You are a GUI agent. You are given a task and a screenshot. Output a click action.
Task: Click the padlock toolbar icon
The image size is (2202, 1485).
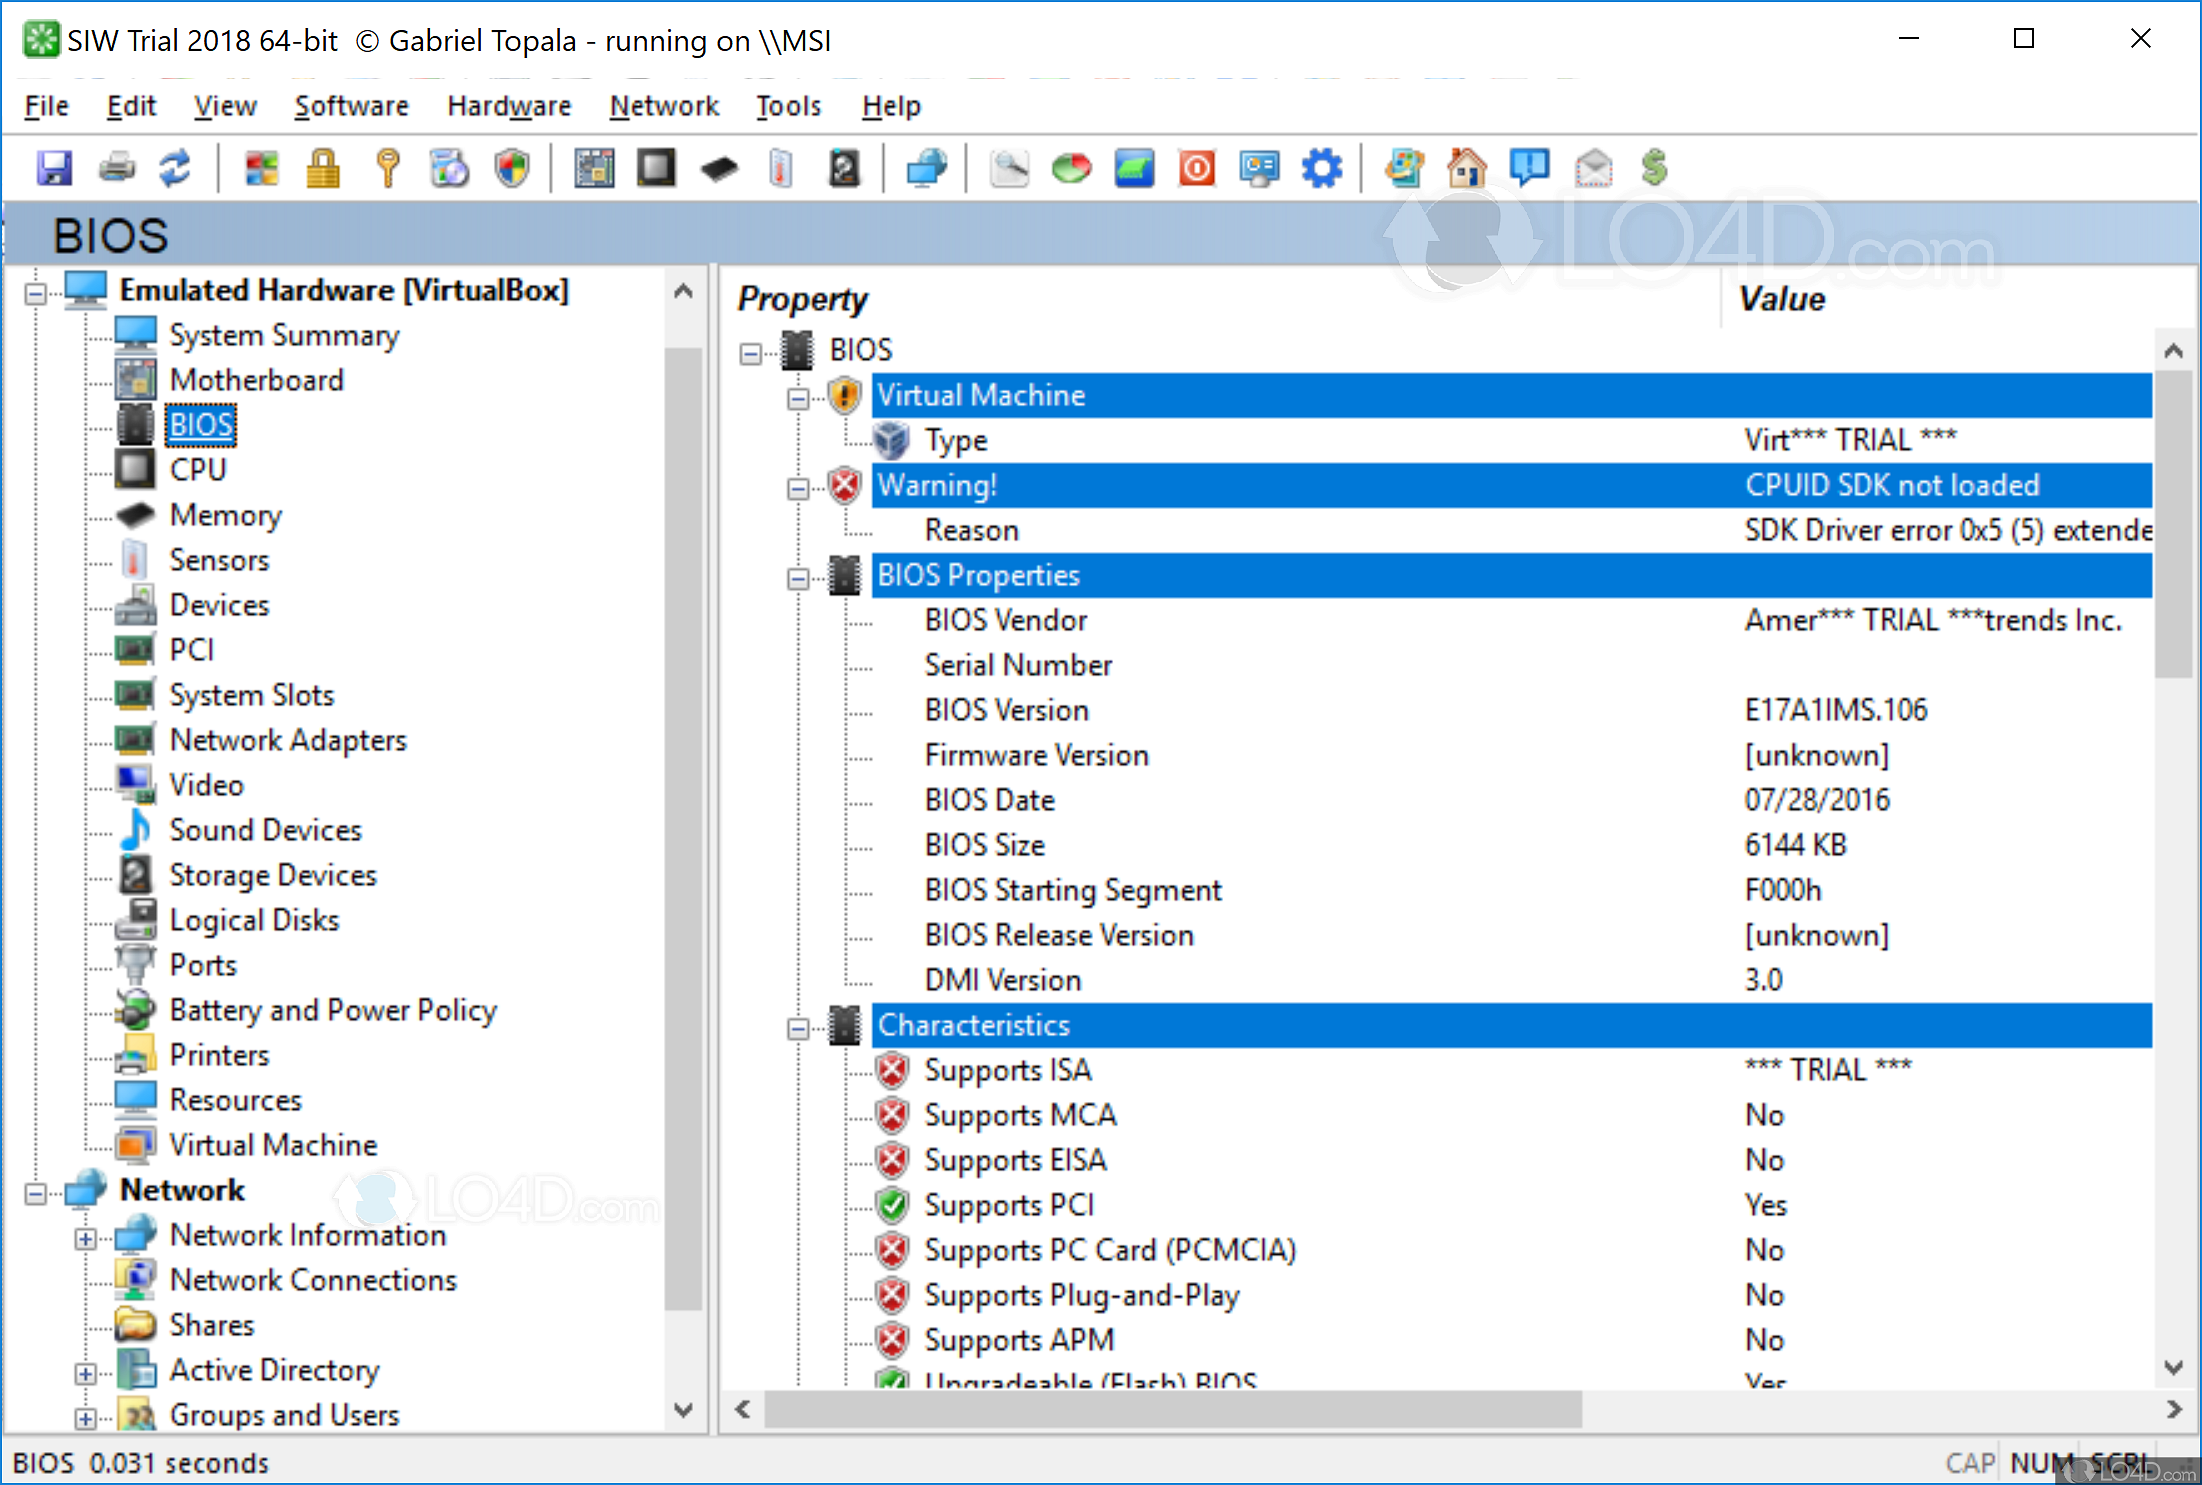[x=323, y=168]
